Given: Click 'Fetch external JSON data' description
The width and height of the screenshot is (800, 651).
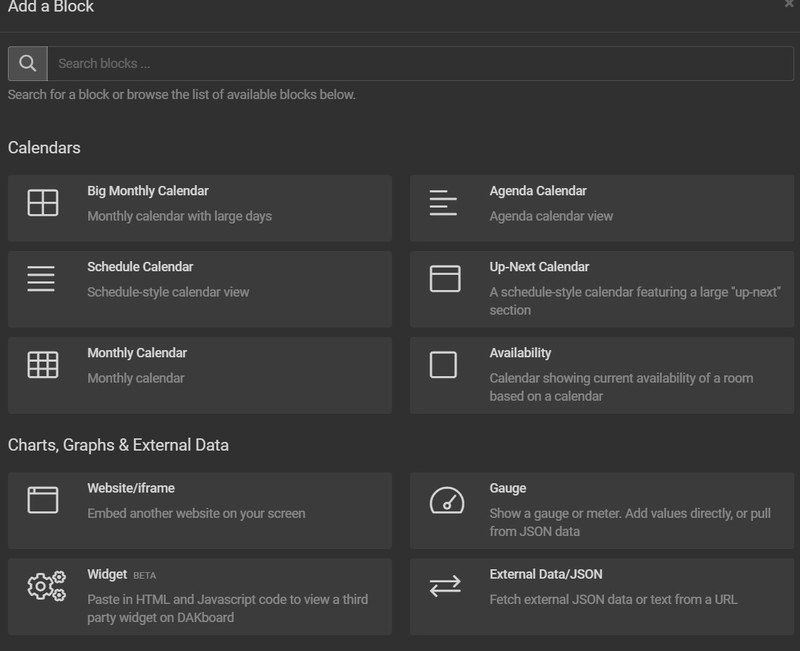Looking at the screenshot, I should 613,599.
